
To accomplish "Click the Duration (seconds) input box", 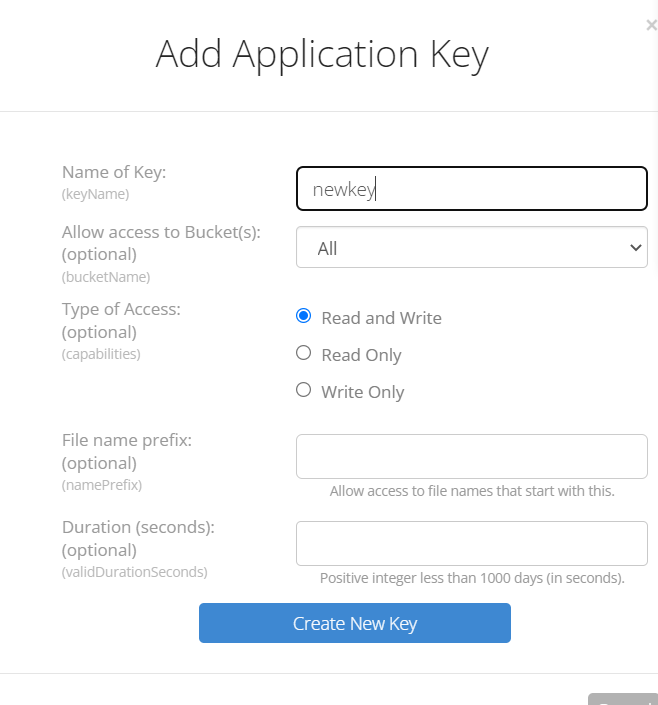I will pyautogui.click(x=472, y=544).
